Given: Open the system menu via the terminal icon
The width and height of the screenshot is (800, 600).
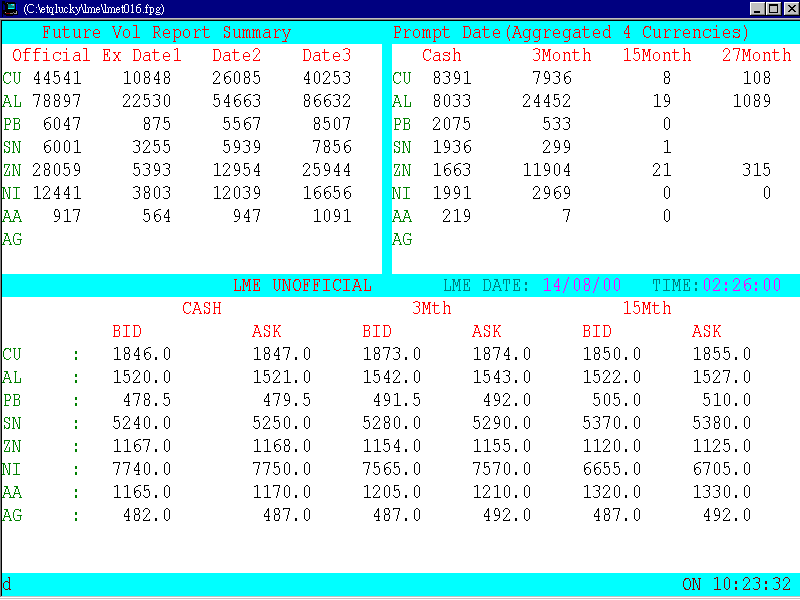Looking at the screenshot, I should point(9,8).
